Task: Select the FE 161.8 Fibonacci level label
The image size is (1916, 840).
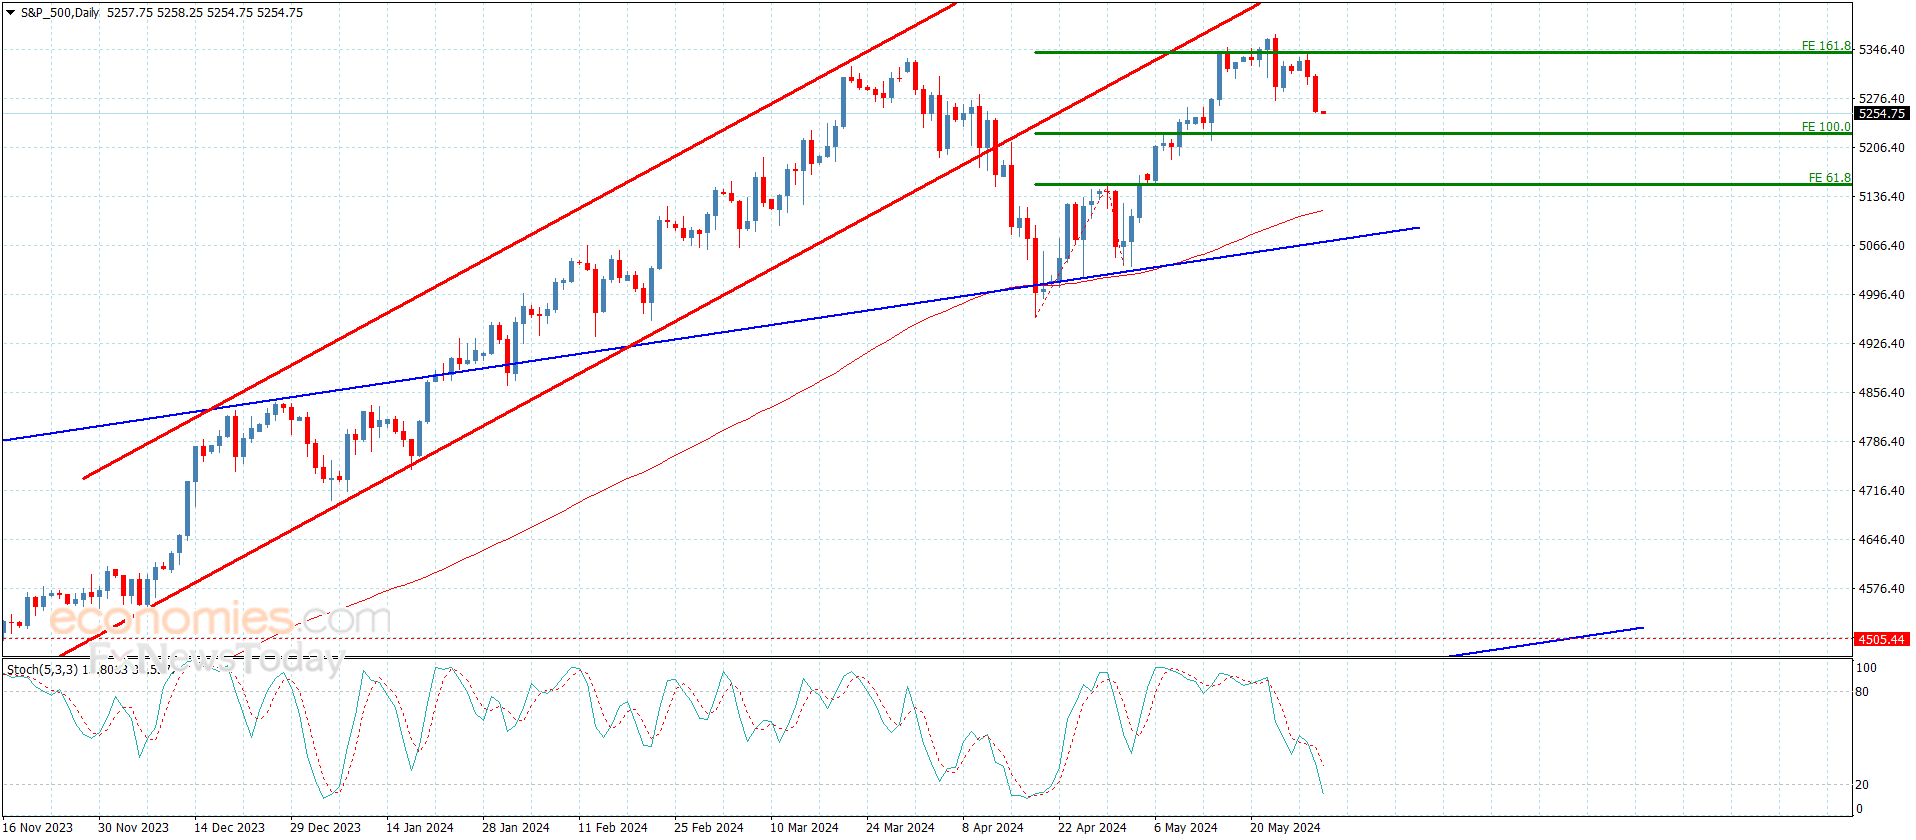Action: pyautogui.click(x=1826, y=46)
